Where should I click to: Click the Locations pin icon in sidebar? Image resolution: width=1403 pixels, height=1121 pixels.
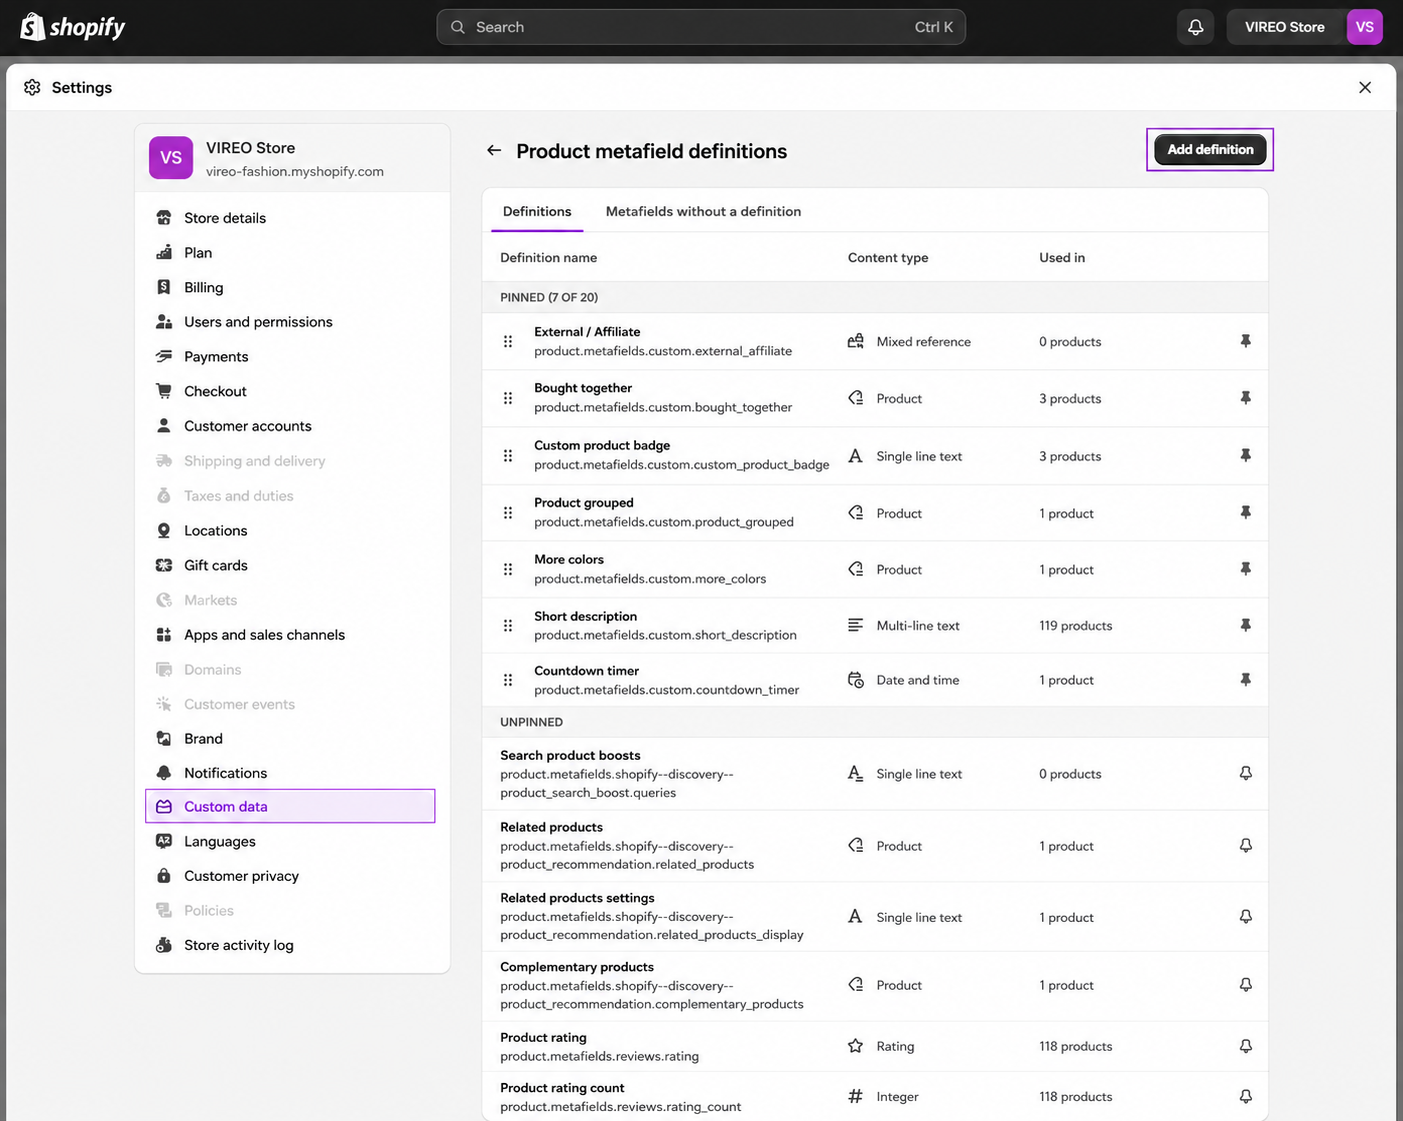coord(164,531)
